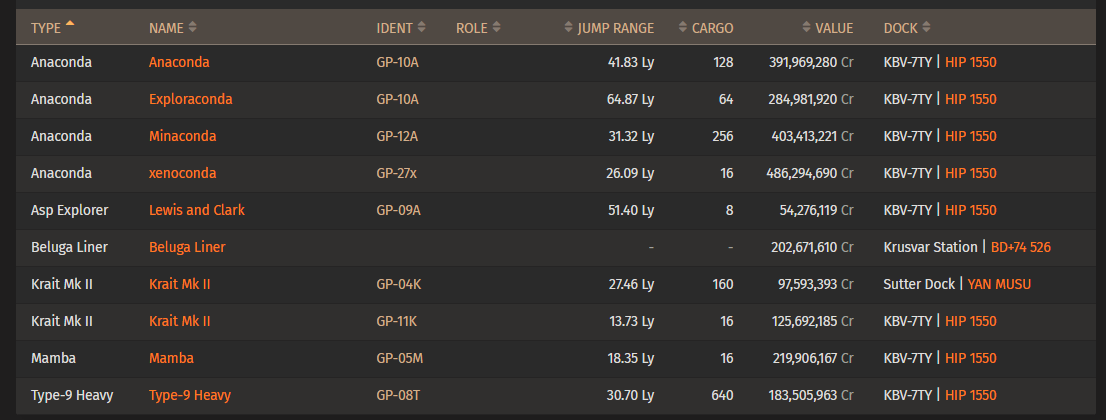1106x420 pixels.
Task: Click the TYPE column sort arrow icon
Action: pyautogui.click(x=70, y=23)
